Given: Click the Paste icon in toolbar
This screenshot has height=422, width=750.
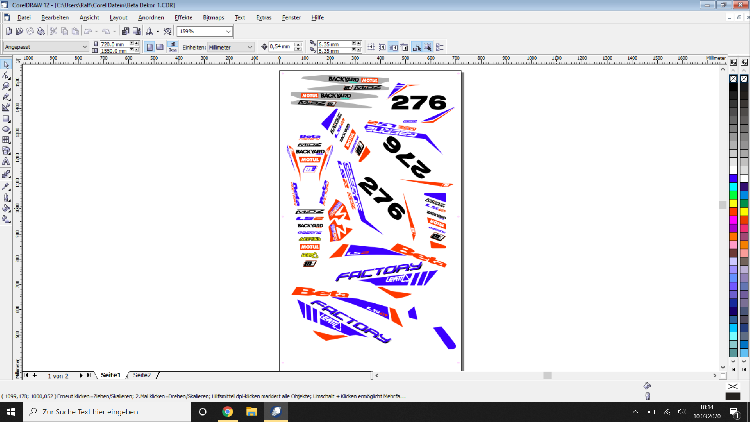Looking at the screenshot, I should click(x=76, y=31).
